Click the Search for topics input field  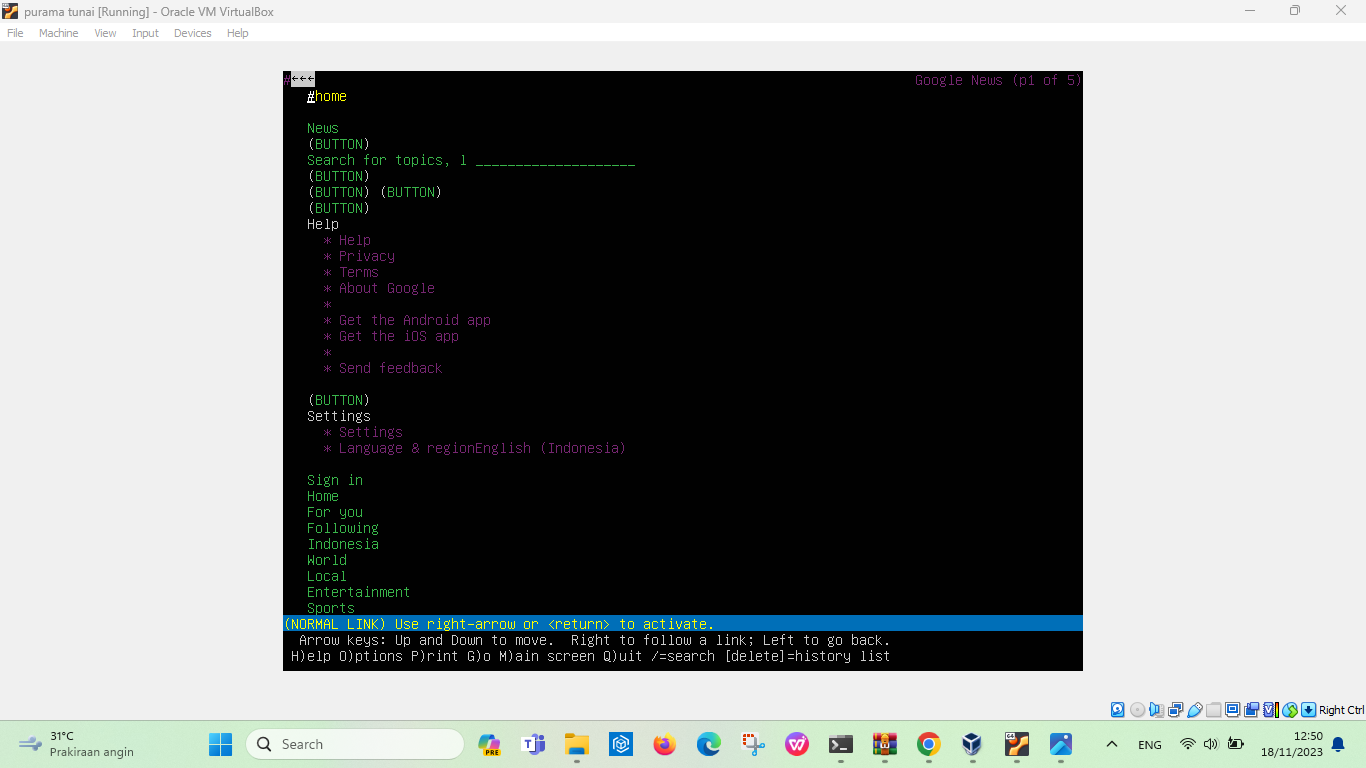(555, 160)
